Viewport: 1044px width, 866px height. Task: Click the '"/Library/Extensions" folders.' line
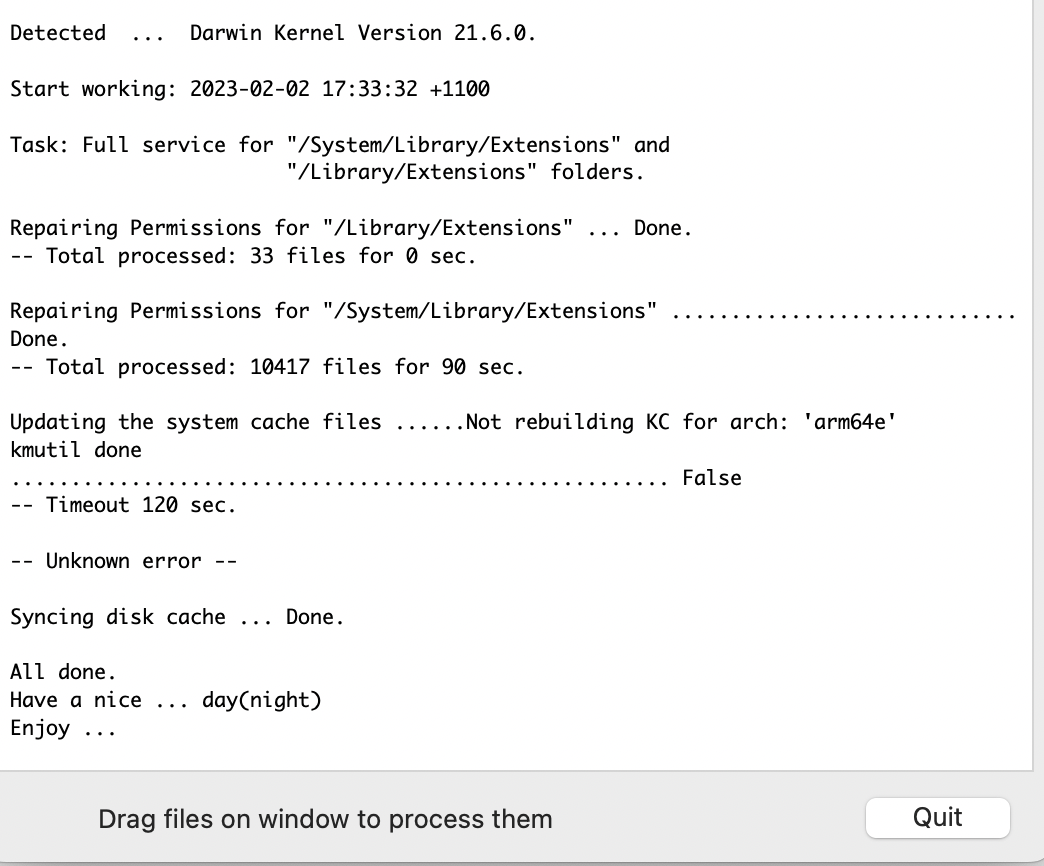(465, 172)
